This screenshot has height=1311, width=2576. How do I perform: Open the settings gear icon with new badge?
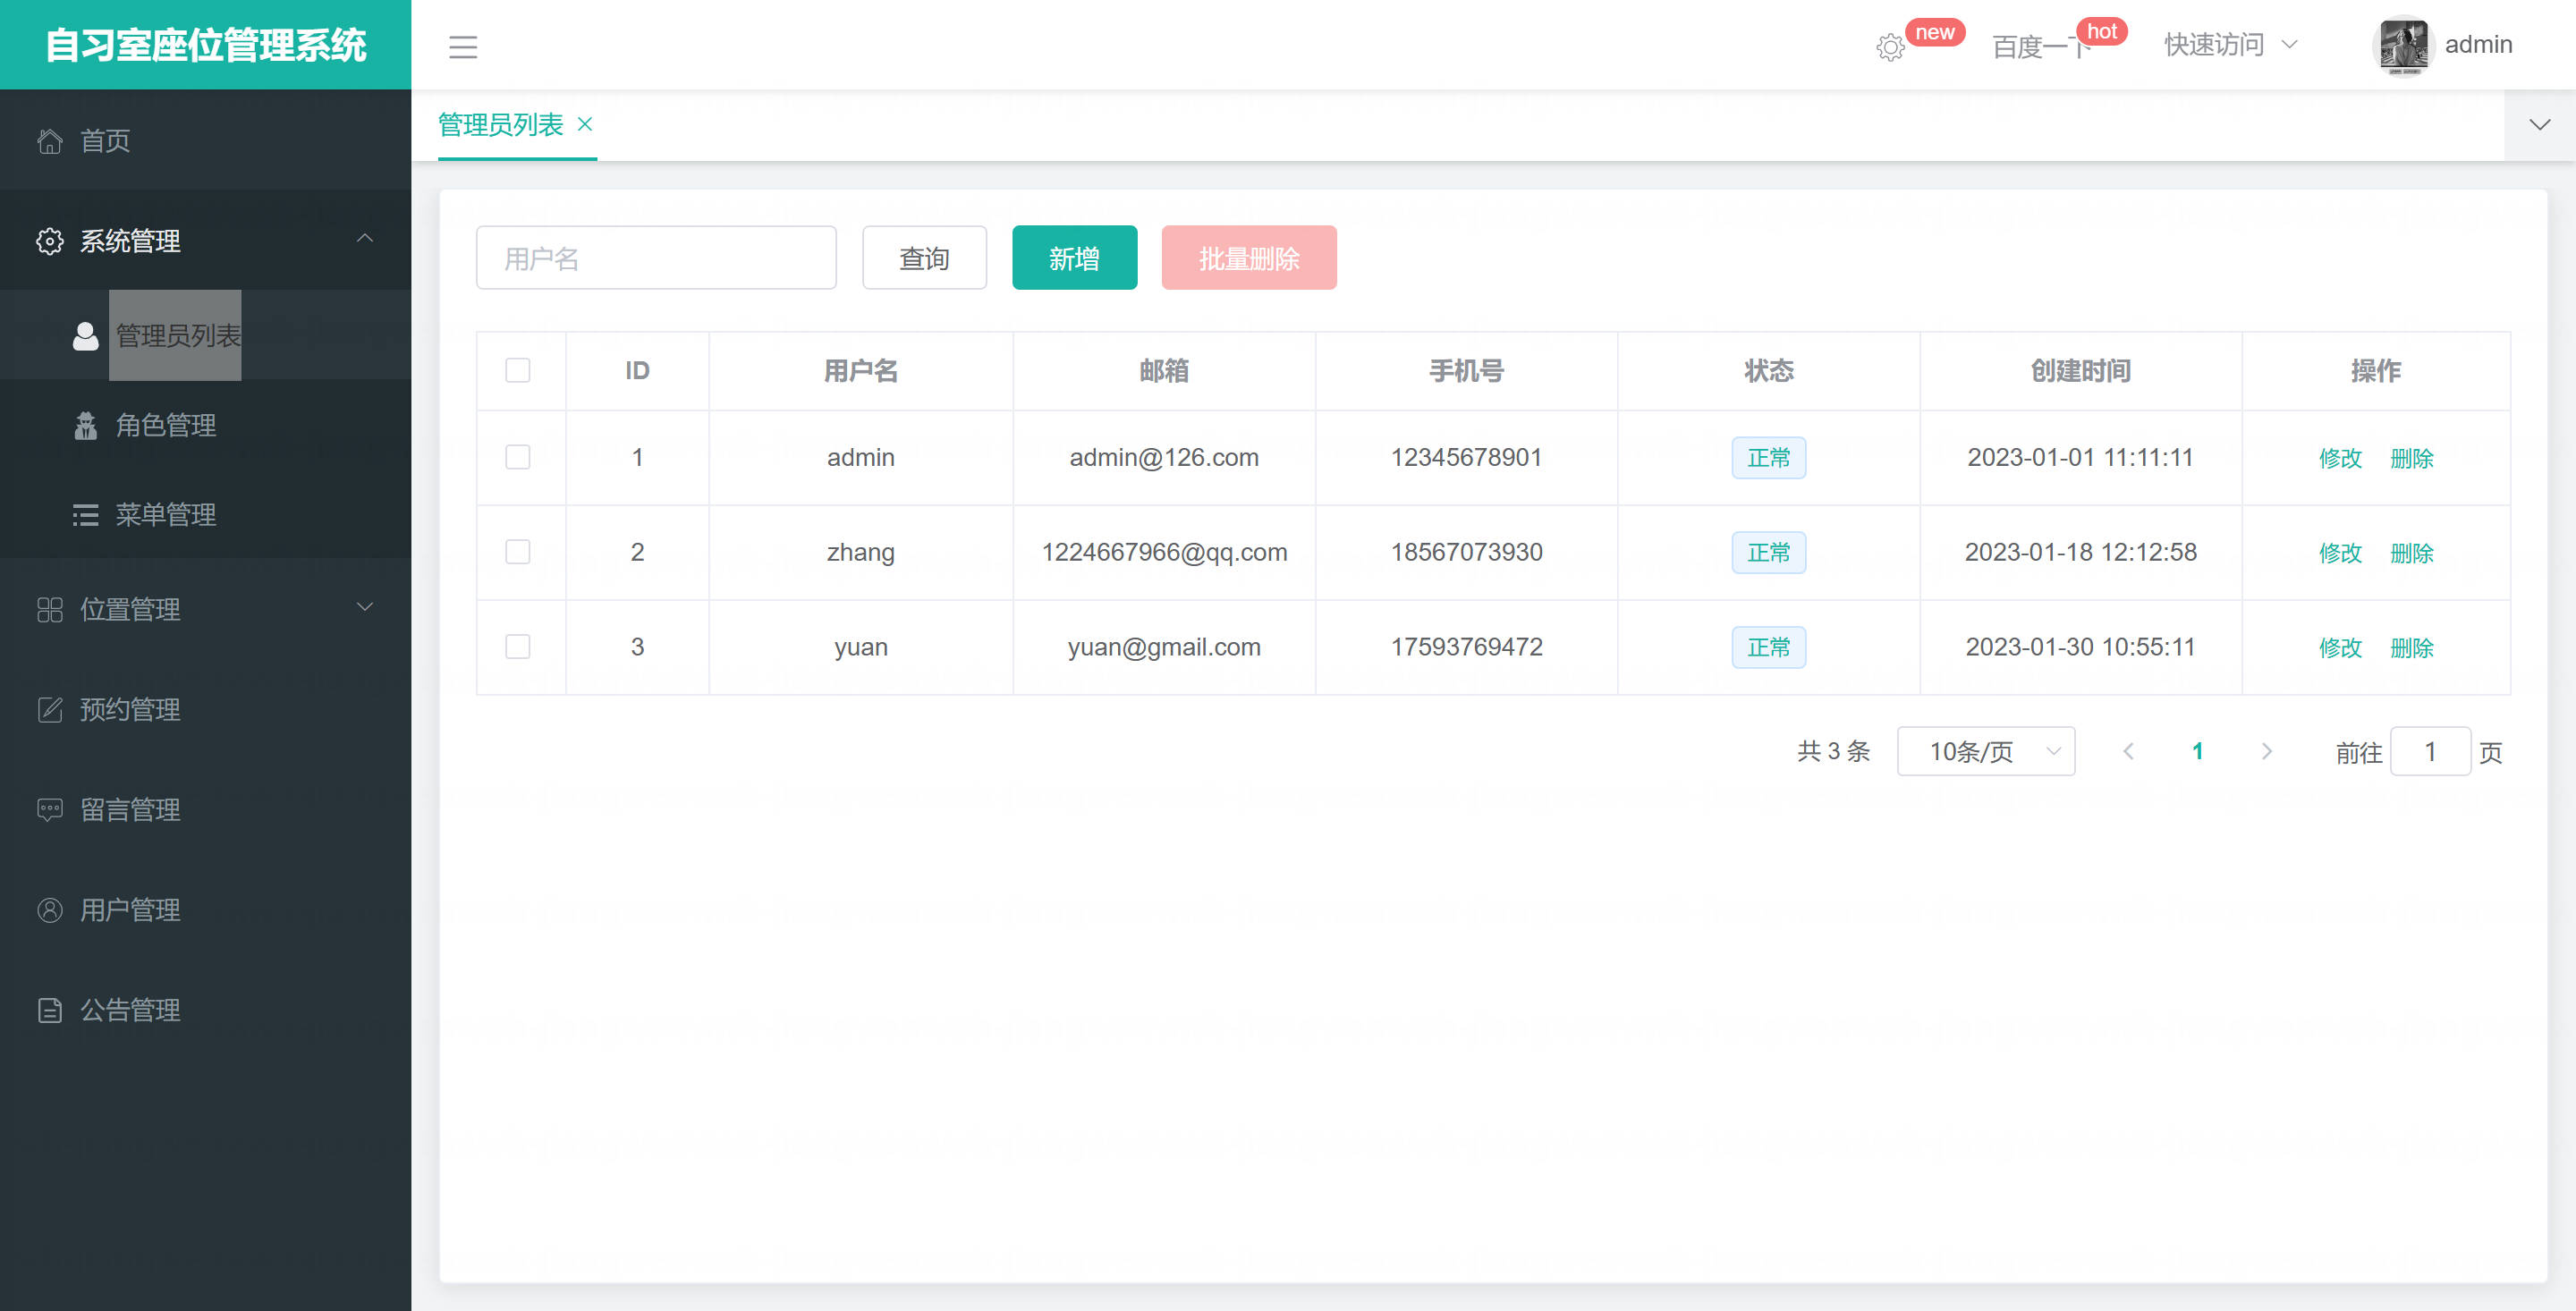[x=1889, y=47]
